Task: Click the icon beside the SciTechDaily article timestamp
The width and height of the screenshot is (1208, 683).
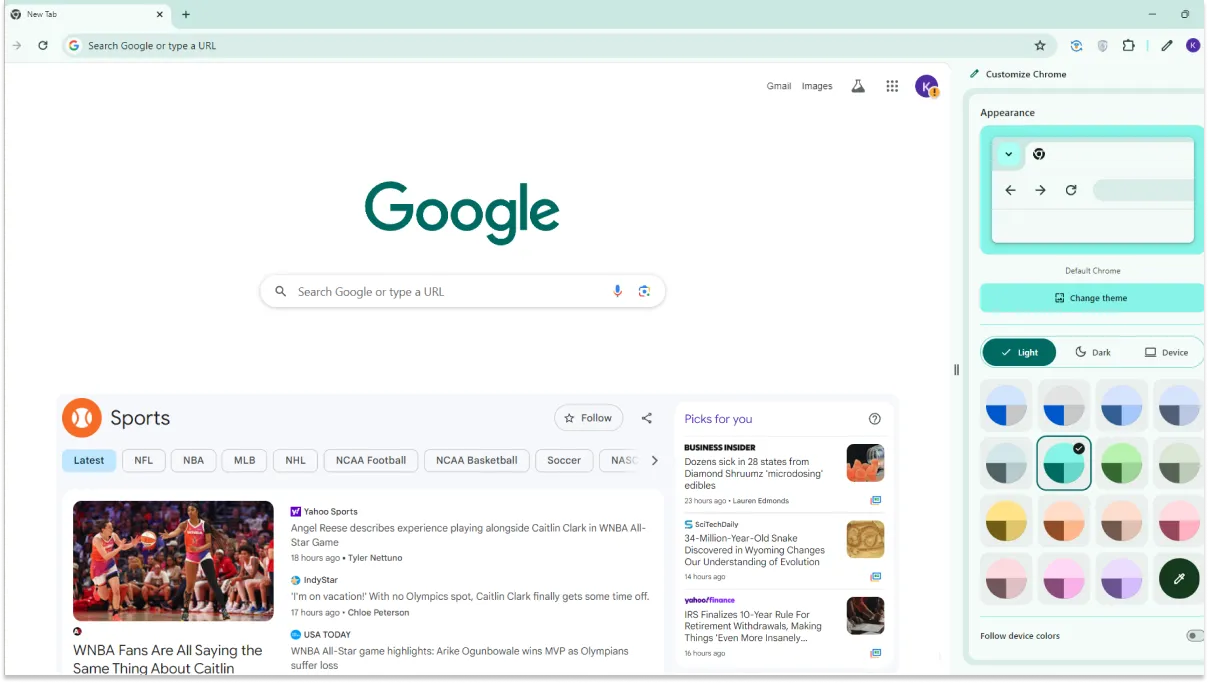Action: click(x=875, y=576)
